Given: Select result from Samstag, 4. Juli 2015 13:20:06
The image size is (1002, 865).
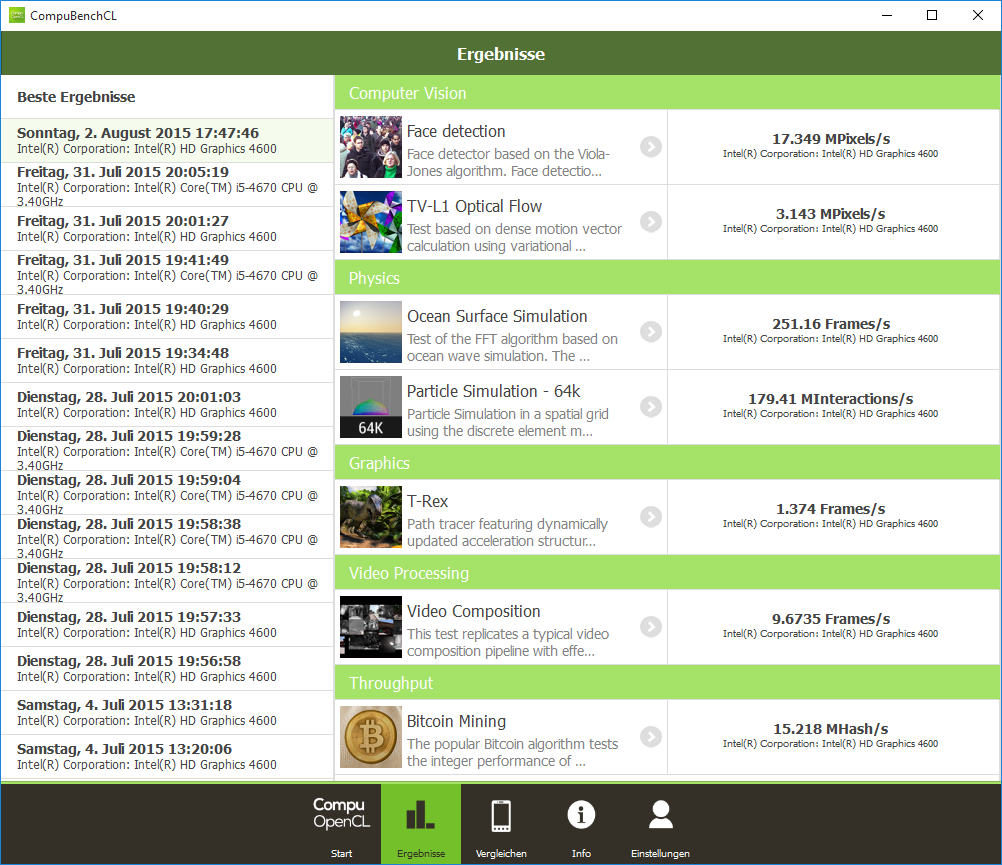Looking at the screenshot, I should click(167, 757).
